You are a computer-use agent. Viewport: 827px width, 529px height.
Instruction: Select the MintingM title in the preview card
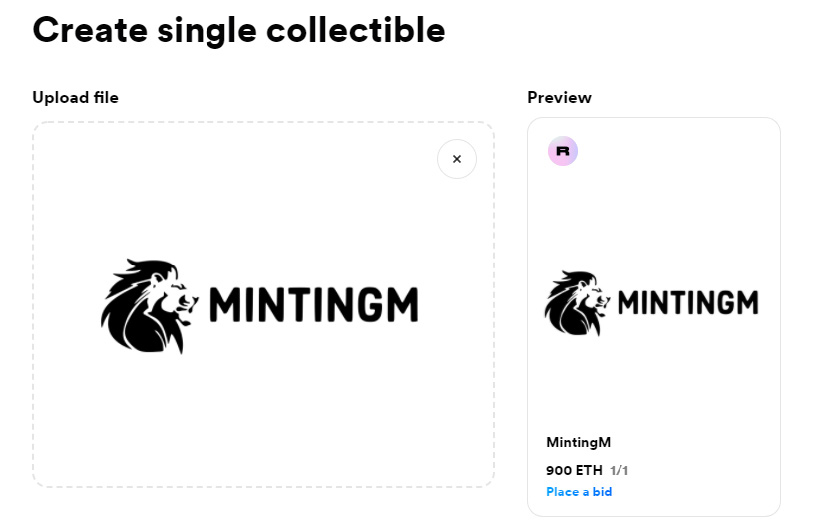(579, 442)
